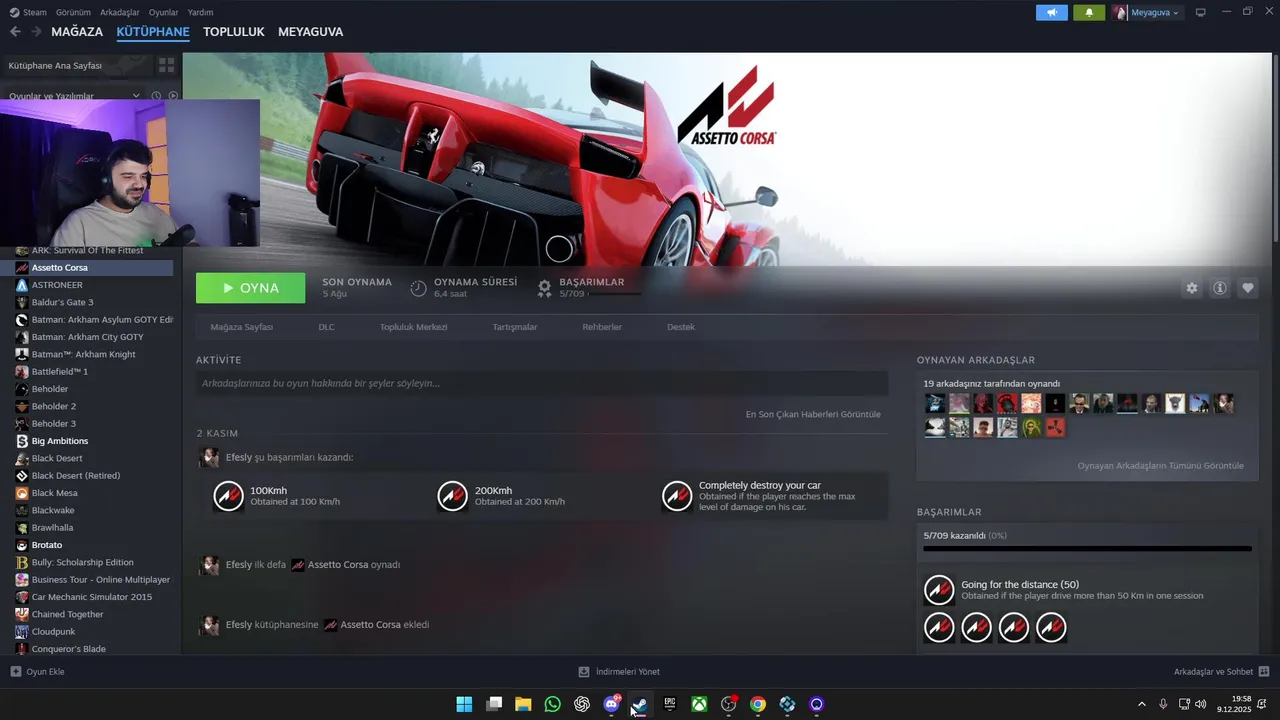This screenshot has width=1280, height=720.
Task: Go to the TOPLULUK tab
Action: tap(233, 32)
